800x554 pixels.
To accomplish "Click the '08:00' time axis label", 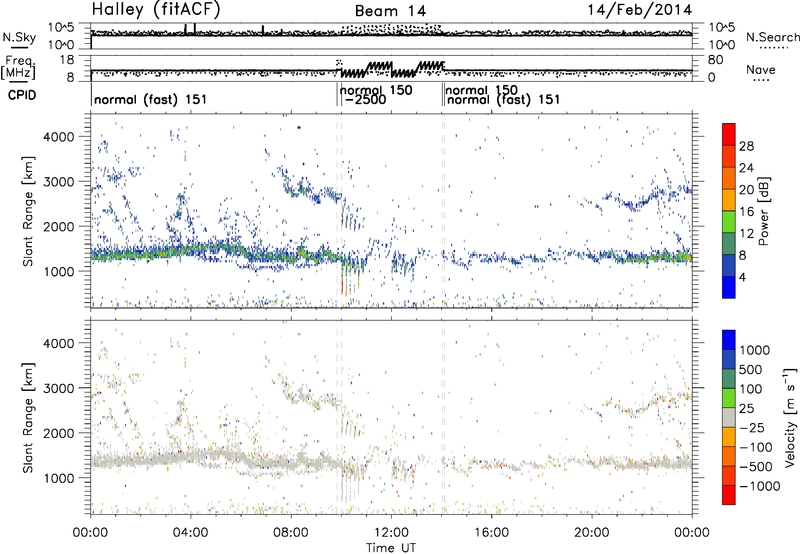I will pyautogui.click(x=291, y=533).
